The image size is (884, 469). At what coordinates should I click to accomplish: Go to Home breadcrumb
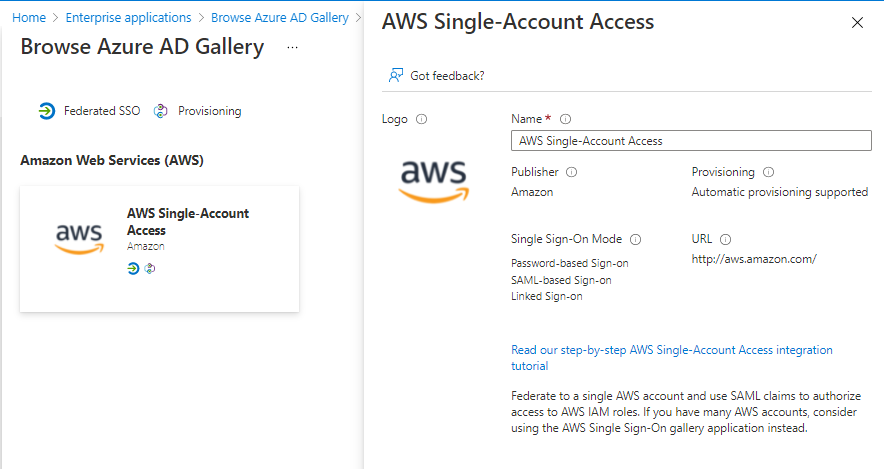[28, 17]
